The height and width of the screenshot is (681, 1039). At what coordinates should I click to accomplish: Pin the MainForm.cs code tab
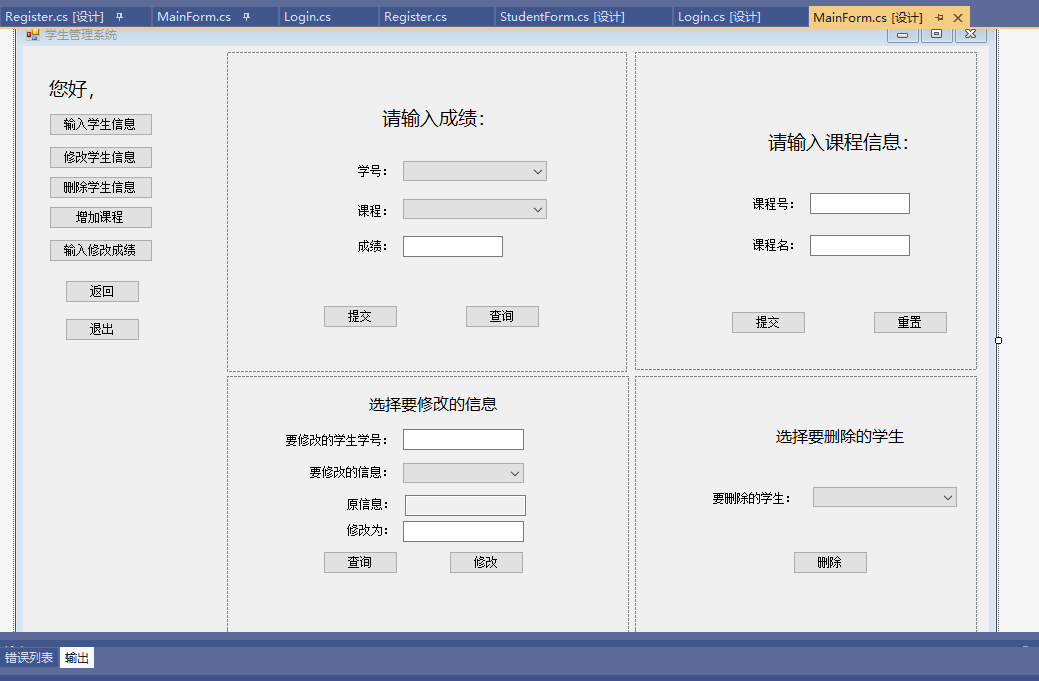click(x=246, y=17)
